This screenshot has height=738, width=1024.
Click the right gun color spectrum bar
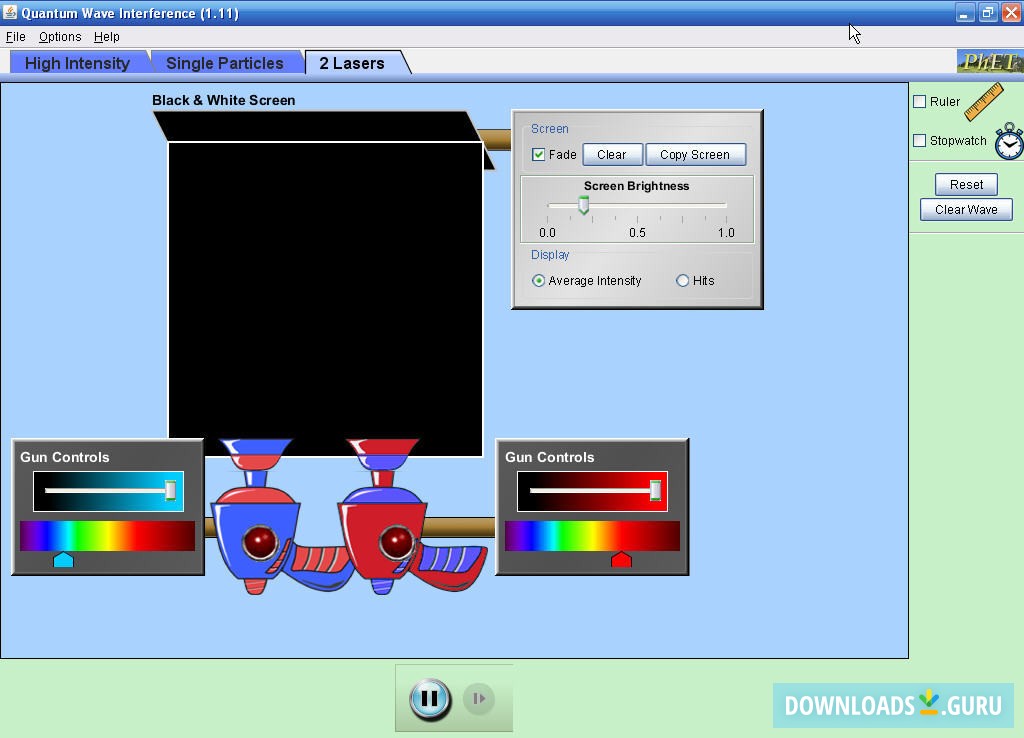click(x=592, y=536)
